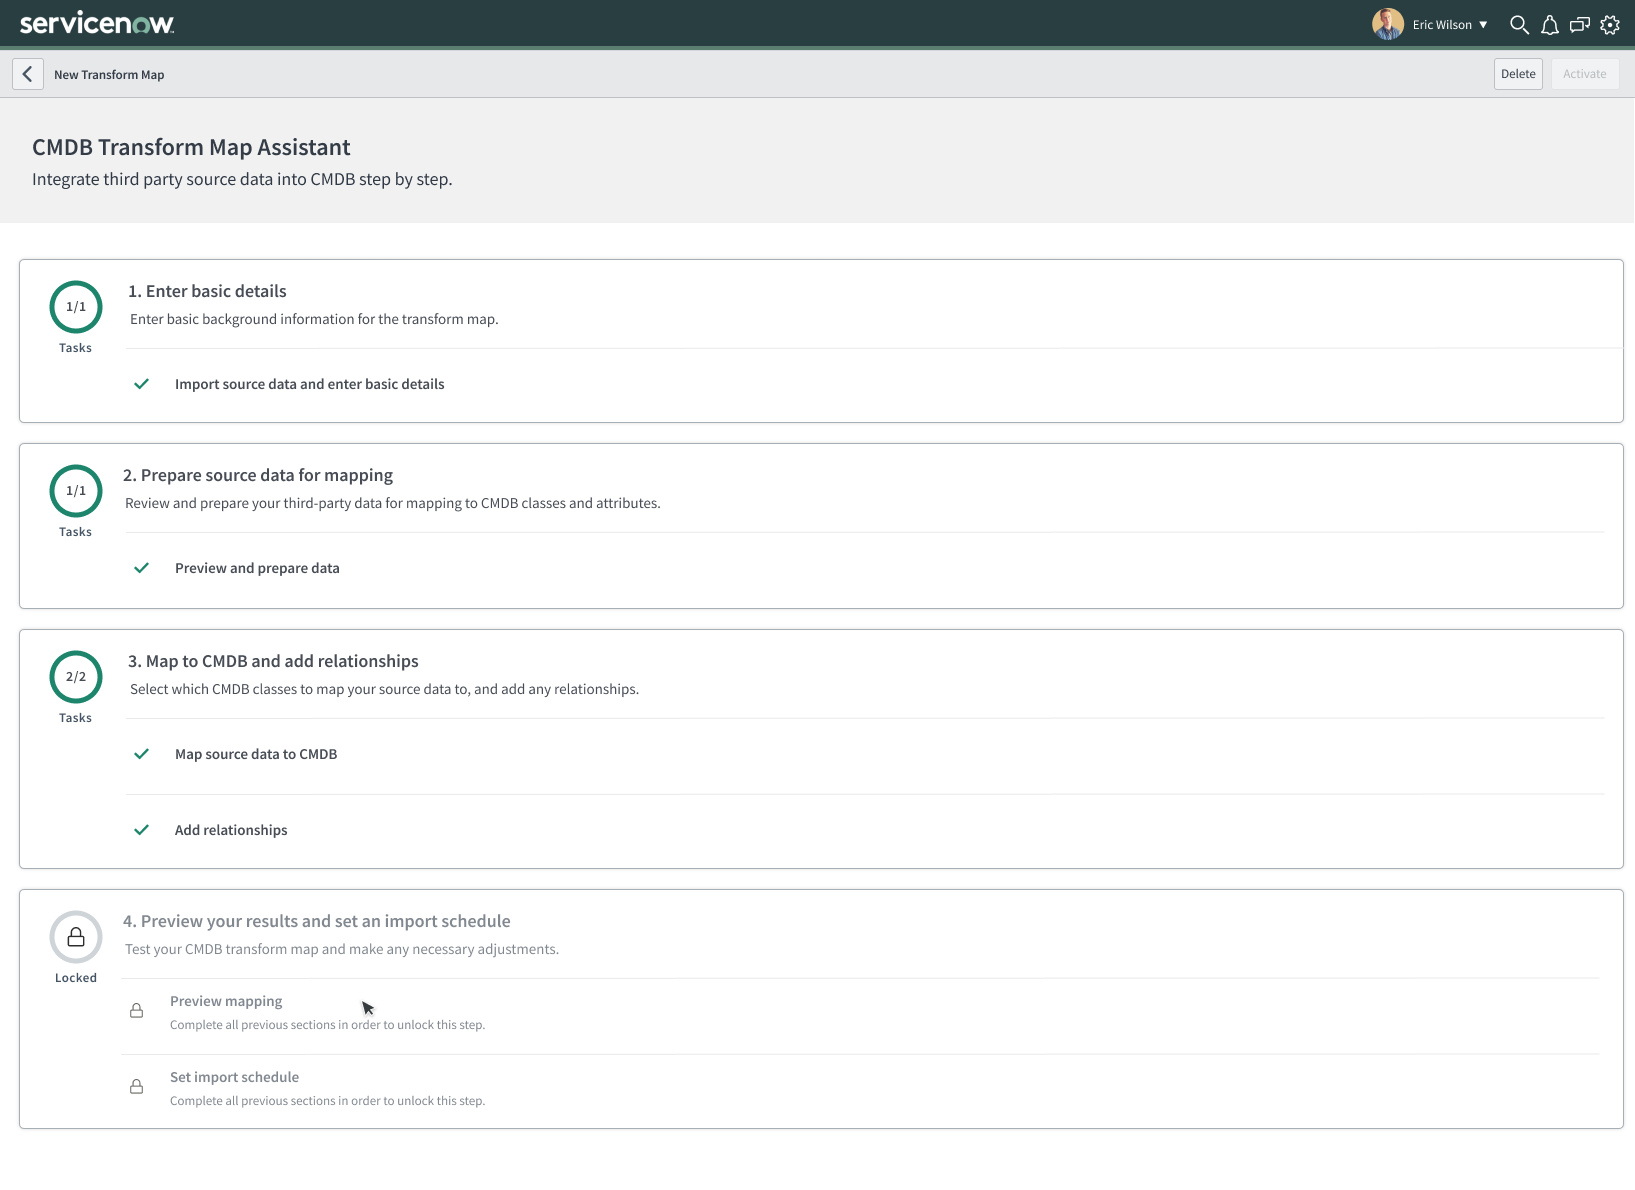This screenshot has width=1635, height=1190.
Task: Open the global search magnifier icon
Action: pyautogui.click(x=1519, y=25)
